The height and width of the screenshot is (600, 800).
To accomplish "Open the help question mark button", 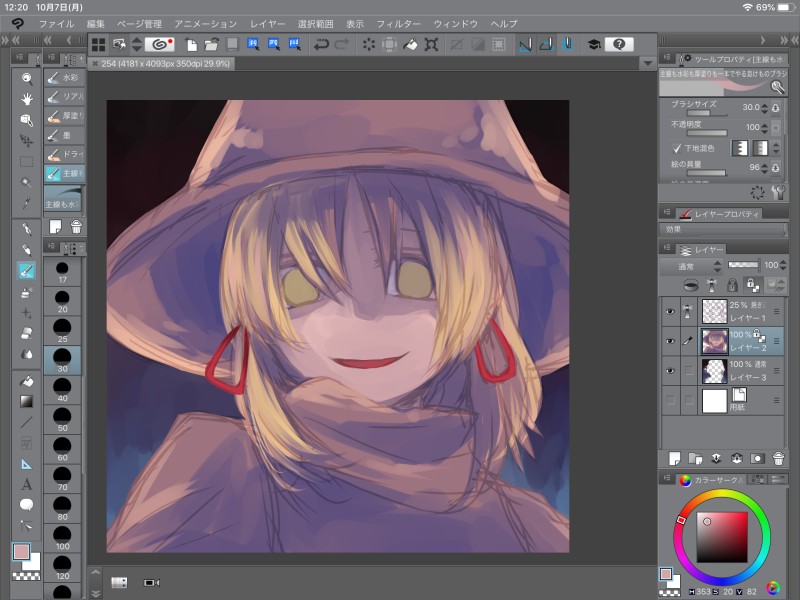I will [x=620, y=44].
